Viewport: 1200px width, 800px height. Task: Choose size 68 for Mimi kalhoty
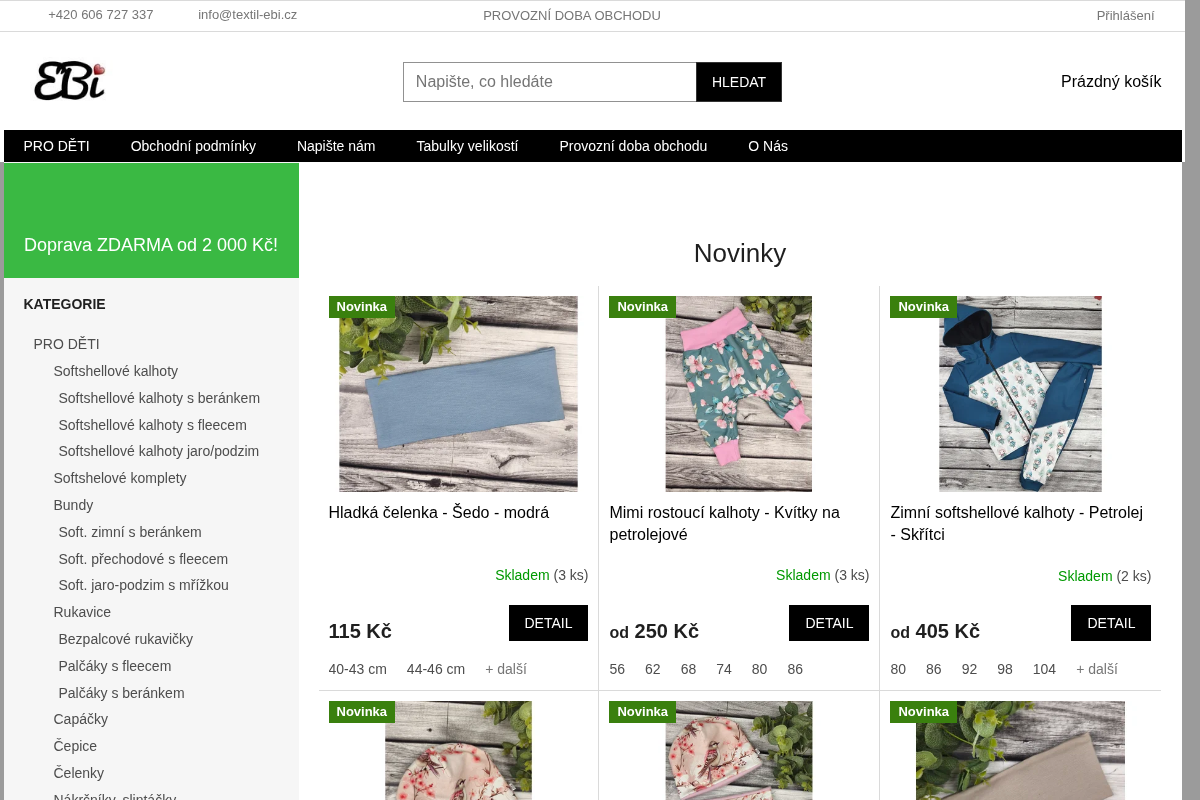click(x=688, y=670)
